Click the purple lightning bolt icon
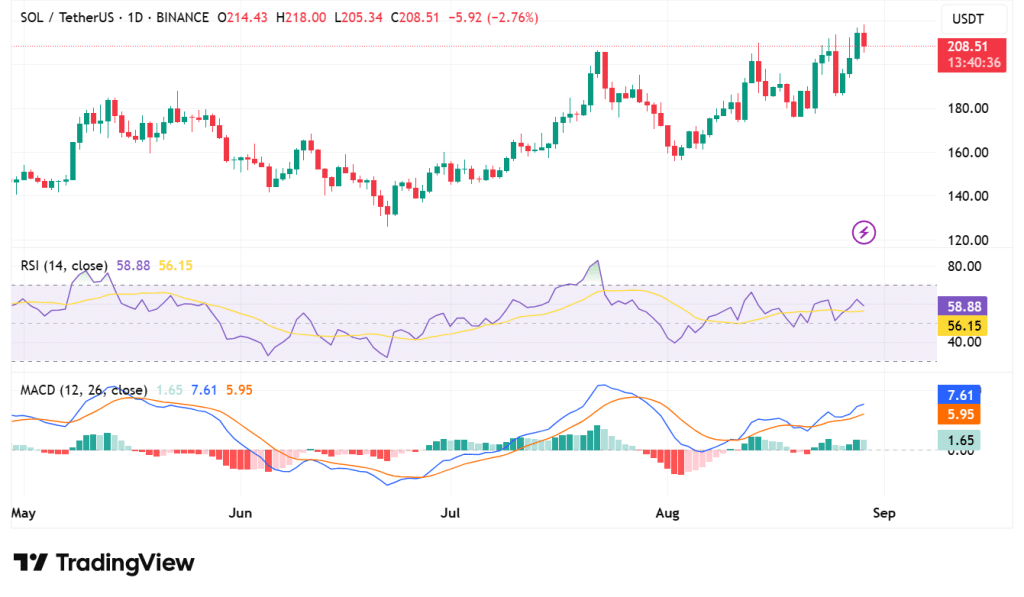Image resolution: width=1024 pixels, height=597 pixels. (864, 233)
